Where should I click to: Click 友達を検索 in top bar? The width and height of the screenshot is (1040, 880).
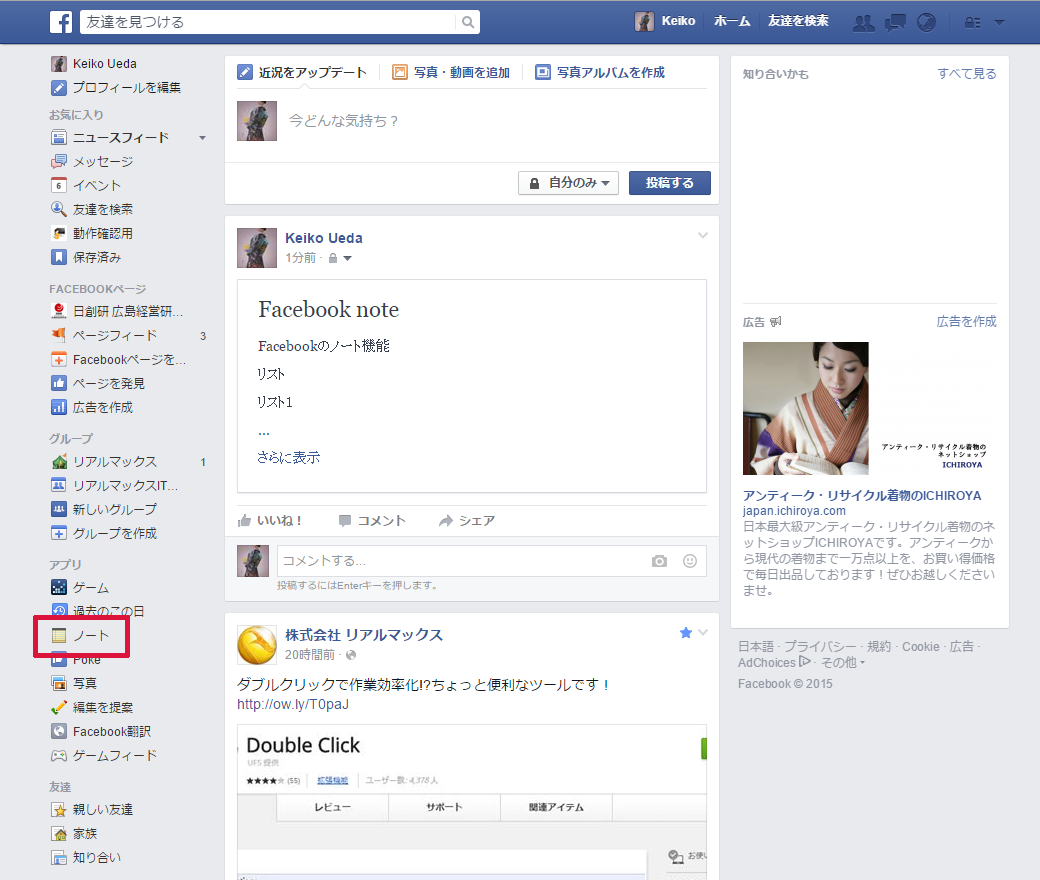pyautogui.click(x=798, y=21)
